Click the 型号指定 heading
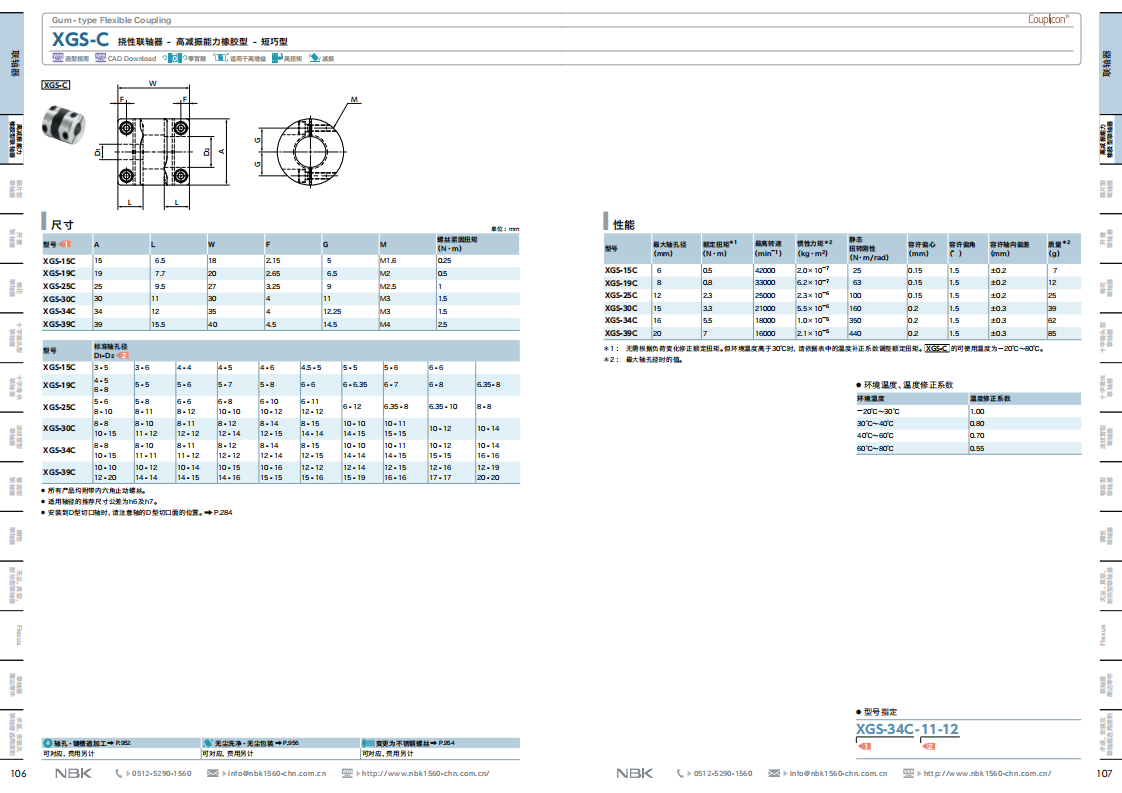 pos(879,712)
